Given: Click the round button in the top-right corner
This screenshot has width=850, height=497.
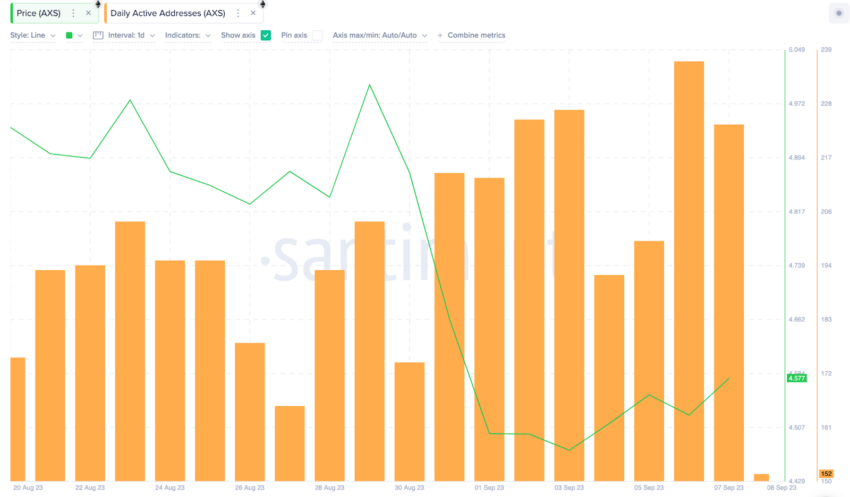Looking at the screenshot, I should 839,13.
